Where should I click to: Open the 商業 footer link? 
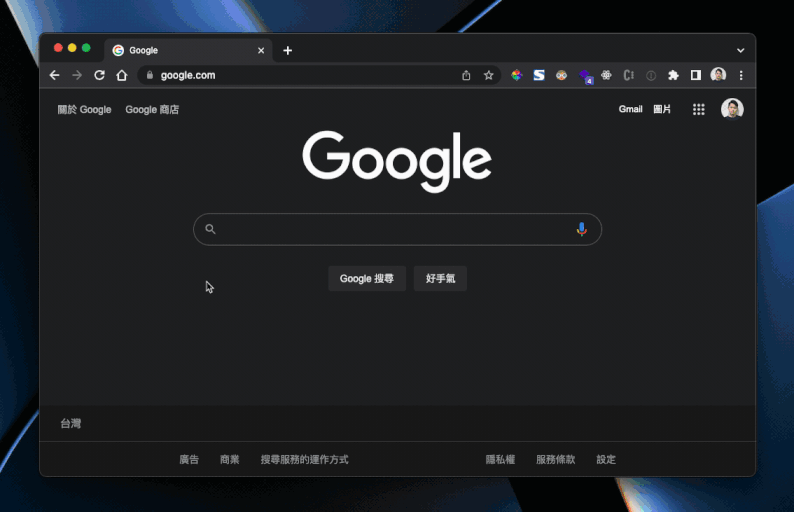pyautogui.click(x=229, y=459)
